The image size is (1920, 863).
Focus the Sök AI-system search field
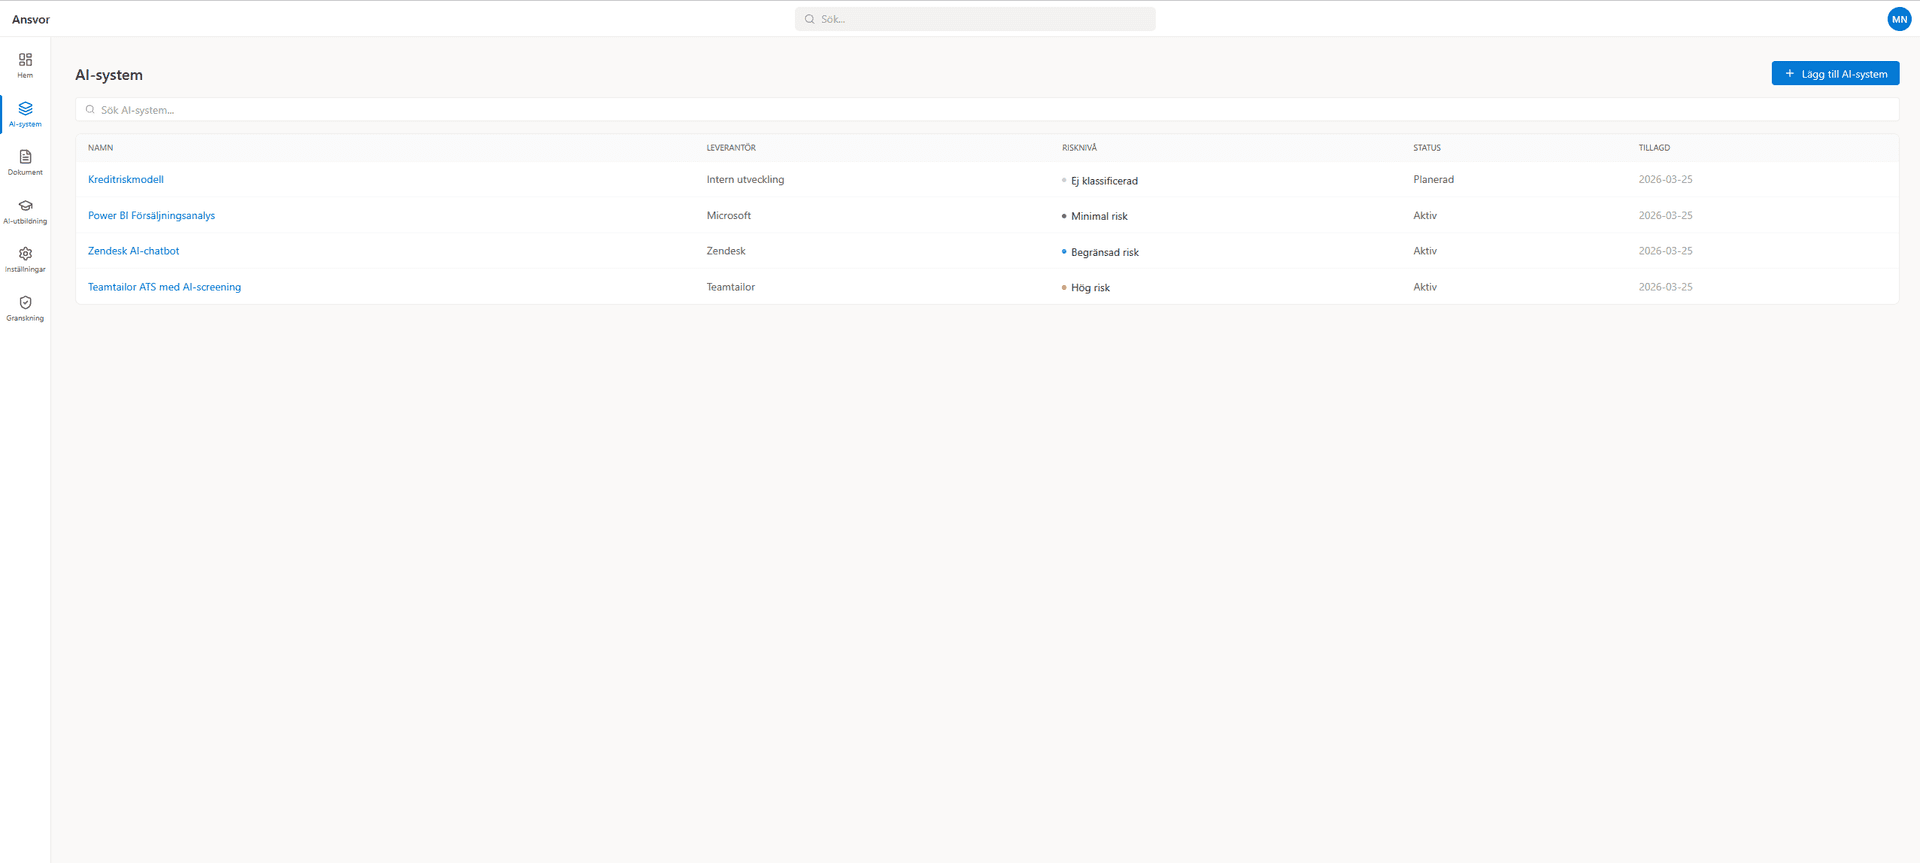(987, 110)
